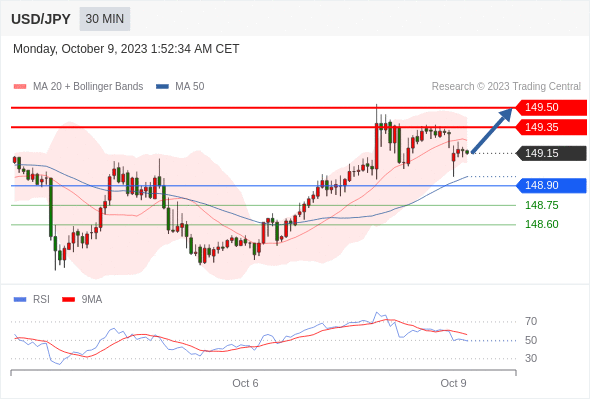The height and width of the screenshot is (400, 590).
Task: Click the 9MA red legend swatch
Action: [x=68, y=300]
